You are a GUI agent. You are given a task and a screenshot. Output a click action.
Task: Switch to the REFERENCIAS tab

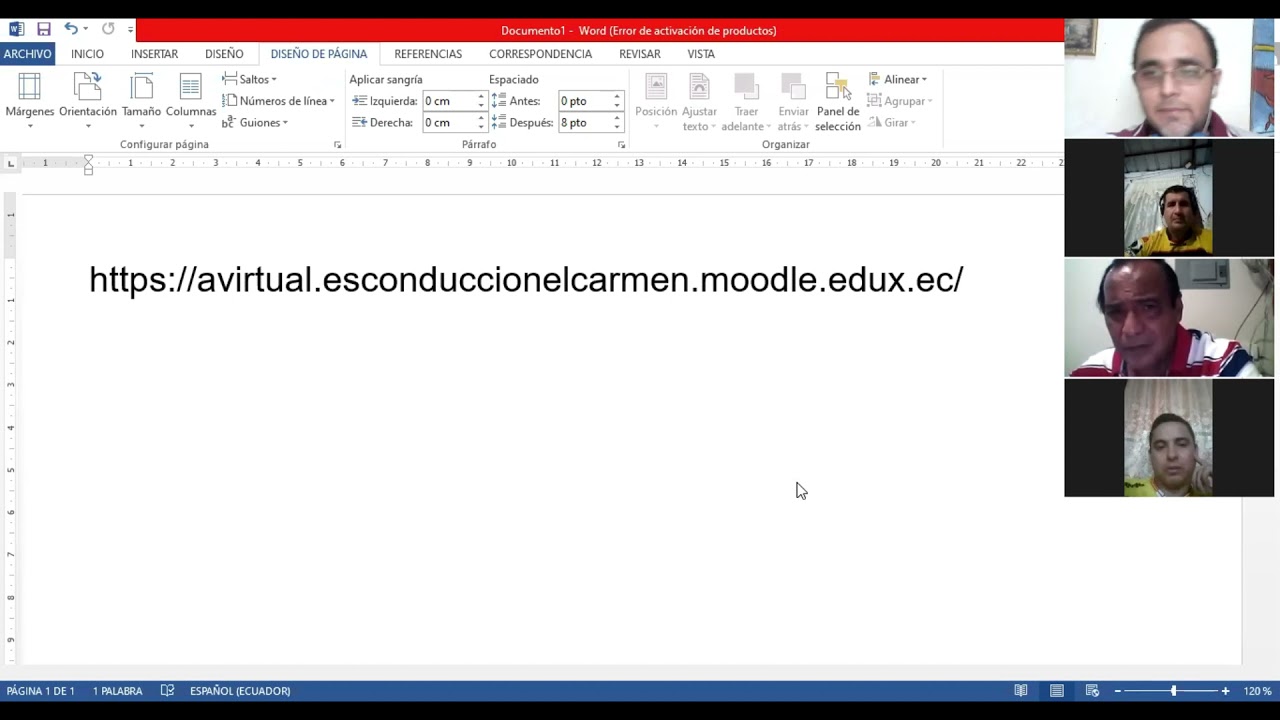pos(428,54)
